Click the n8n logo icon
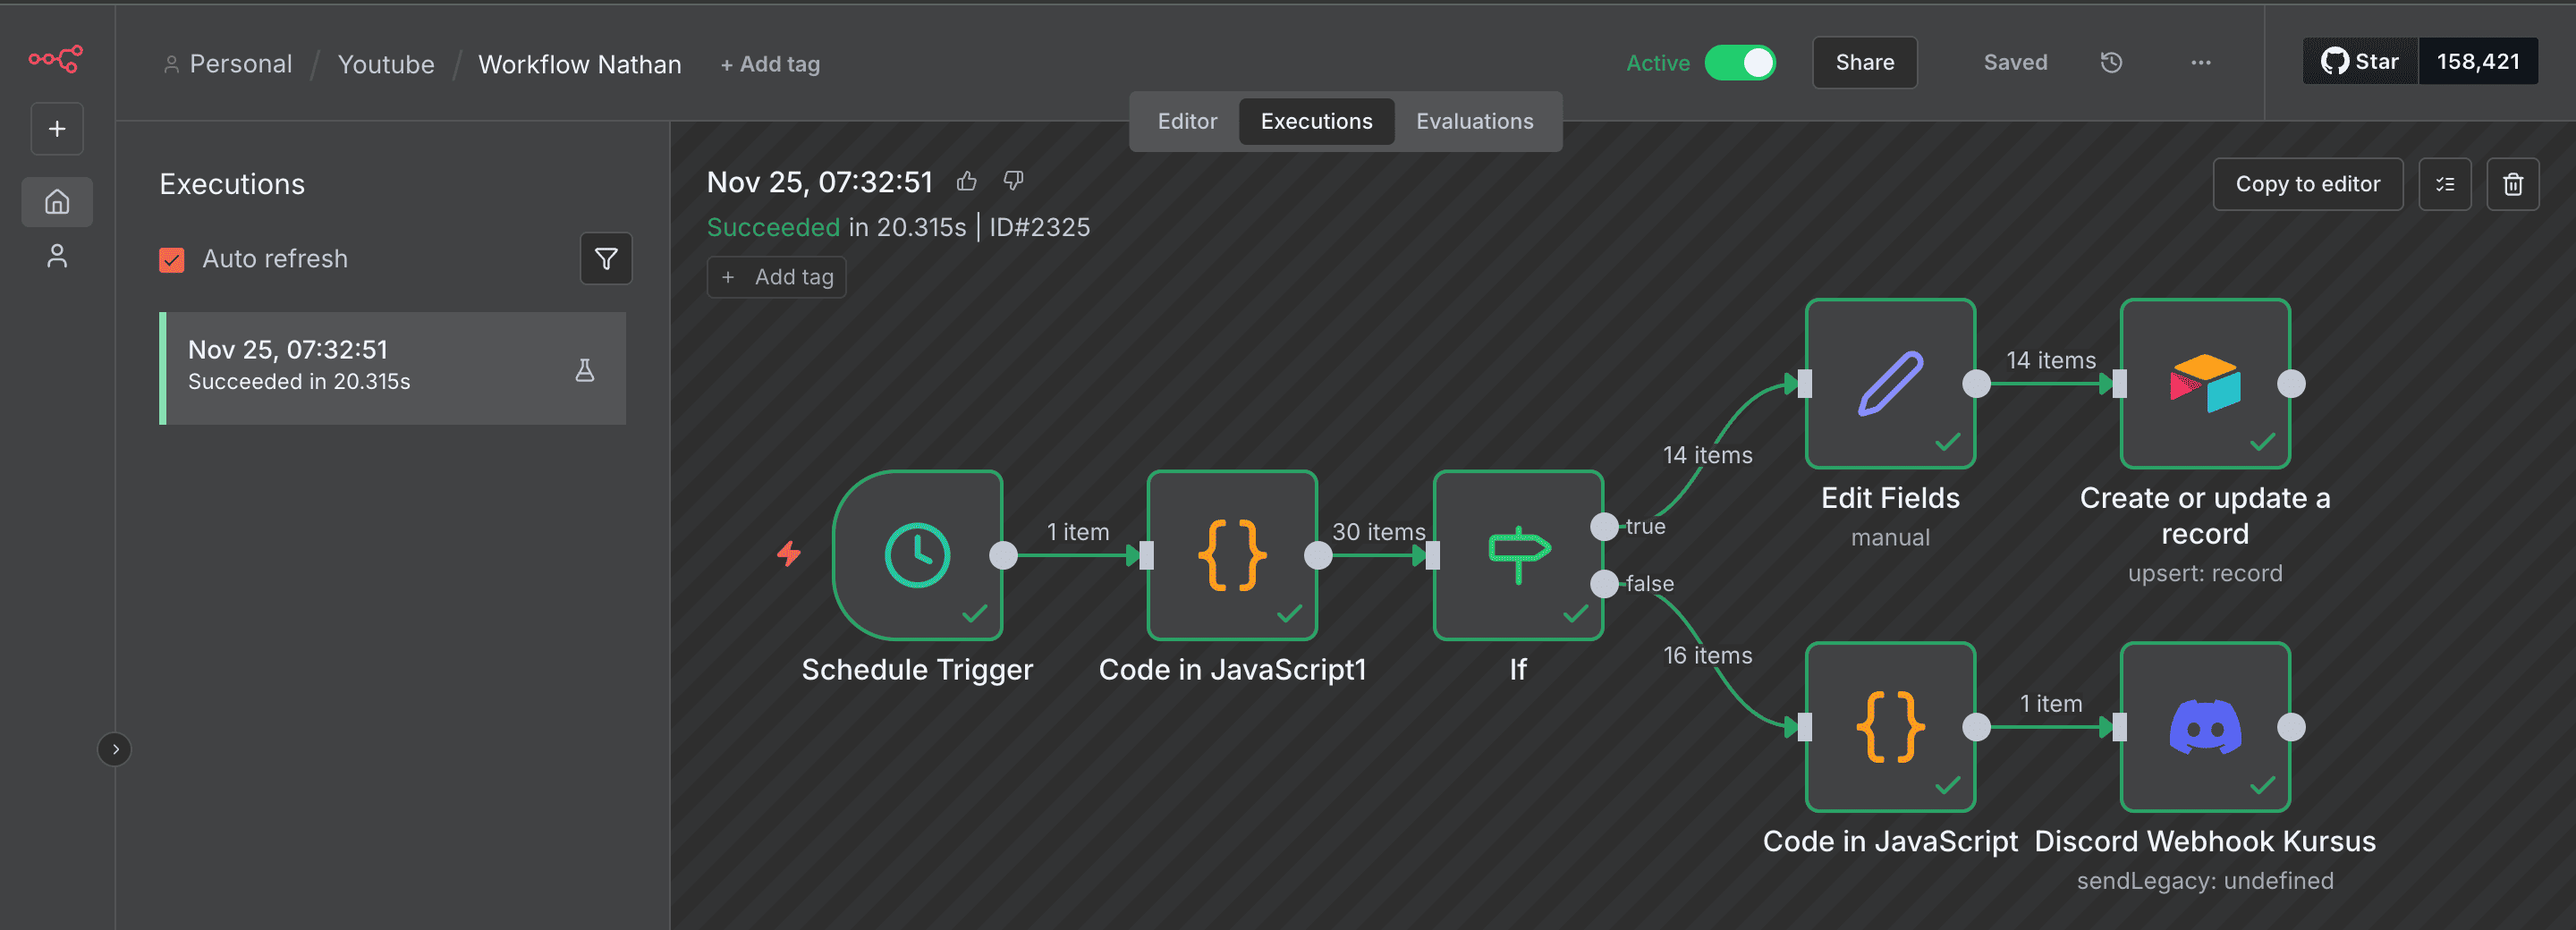This screenshot has height=930, width=2576. click(x=56, y=60)
